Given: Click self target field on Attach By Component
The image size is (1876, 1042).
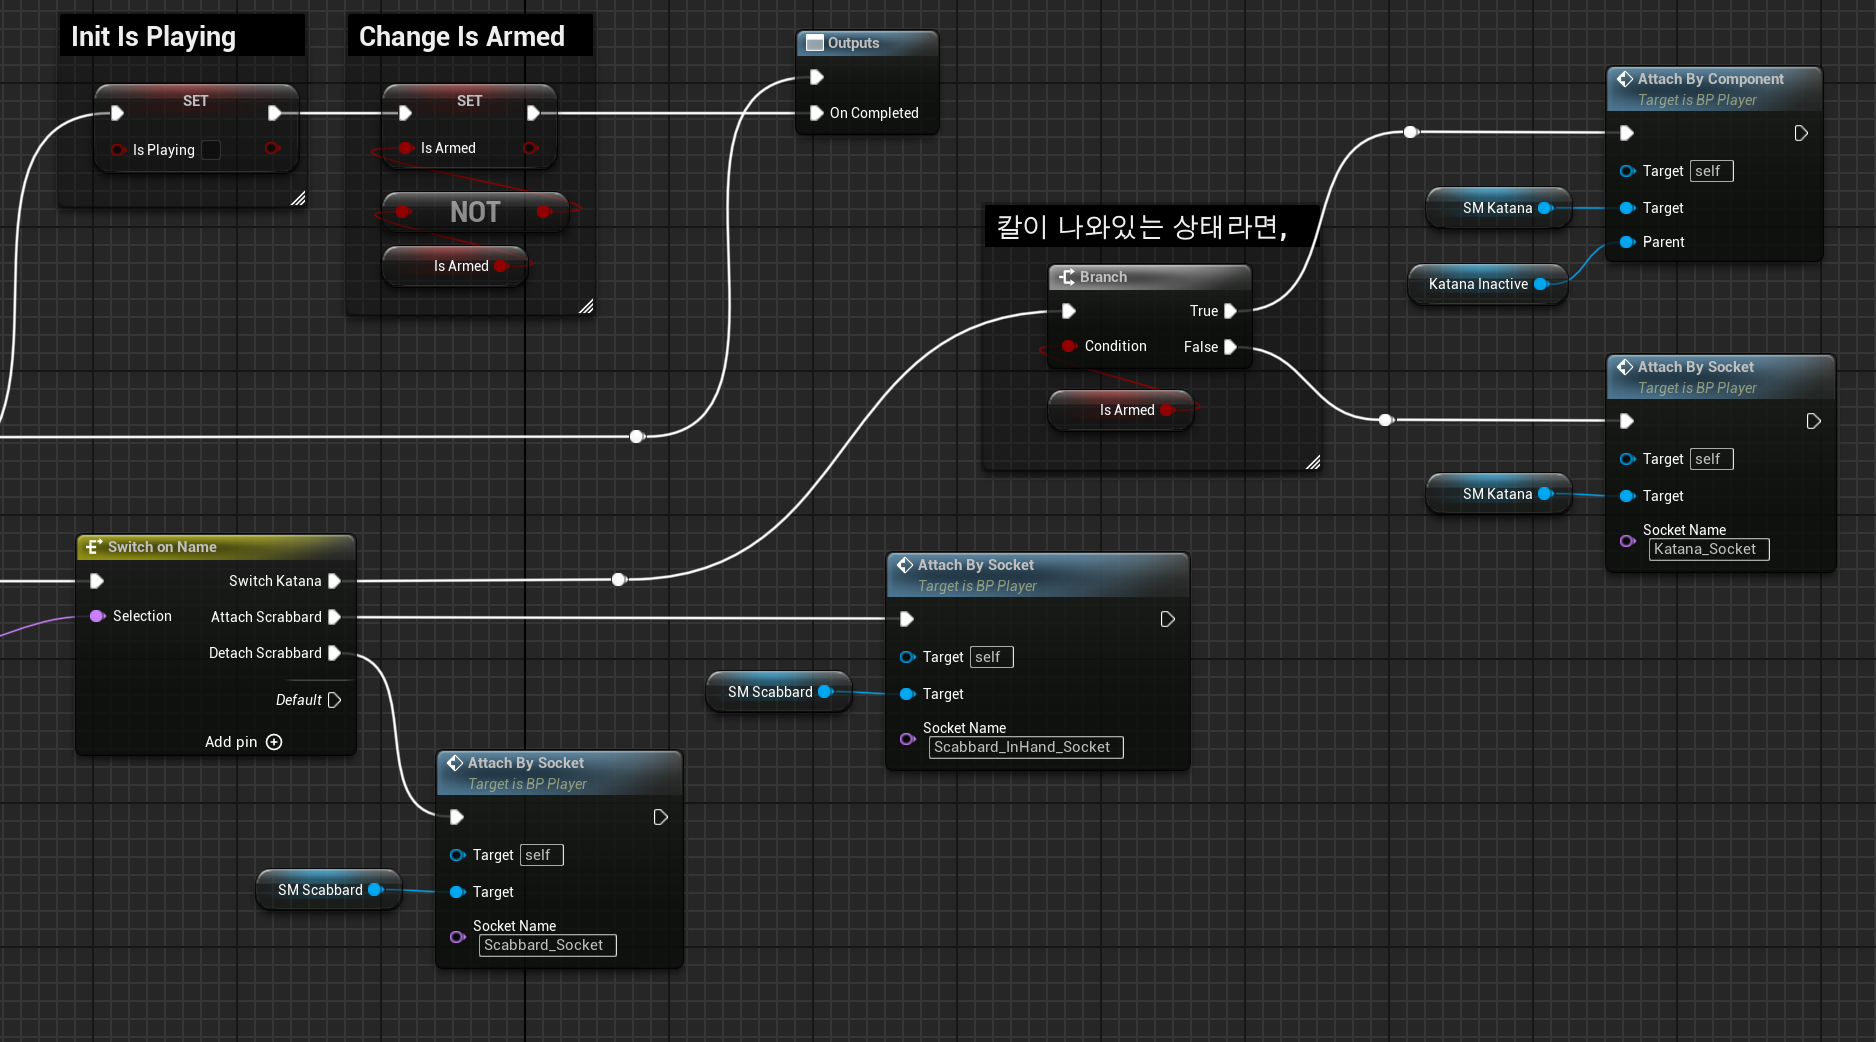Looking at the screenshot, I should (1711, 171).
